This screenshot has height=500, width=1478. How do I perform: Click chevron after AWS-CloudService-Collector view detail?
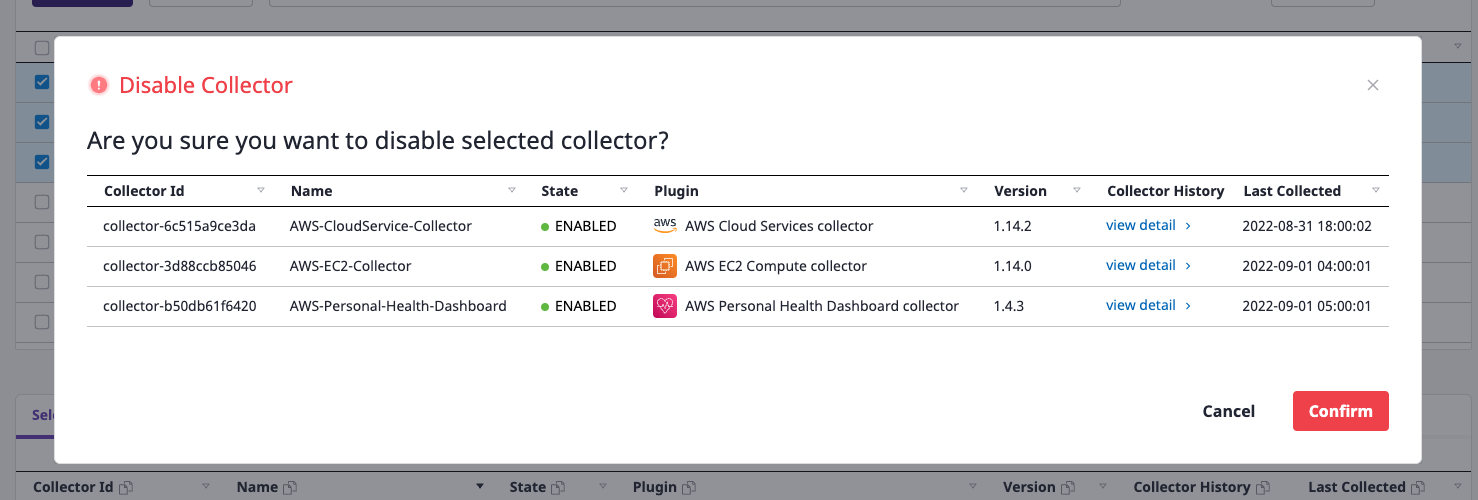tap(1188, 226)
